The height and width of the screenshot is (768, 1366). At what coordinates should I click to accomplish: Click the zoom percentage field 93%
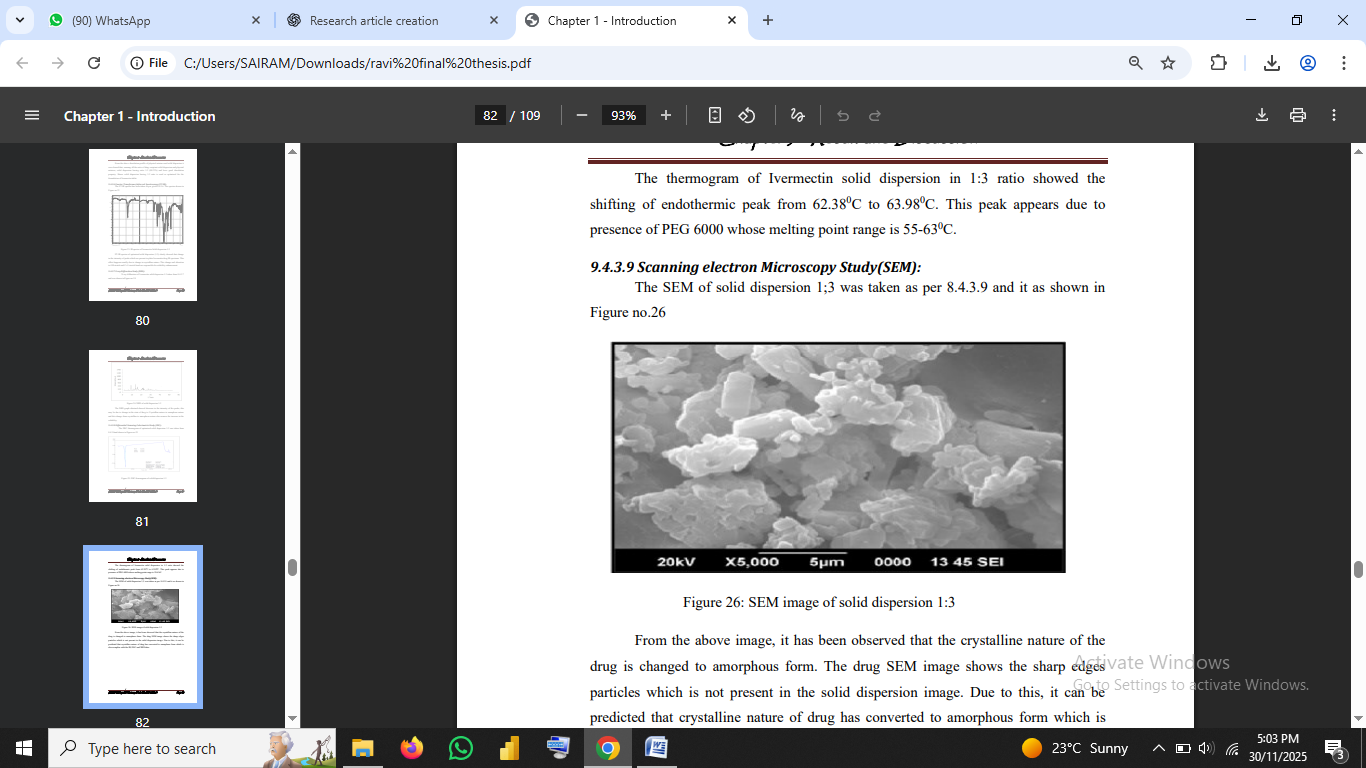point(624,116)
